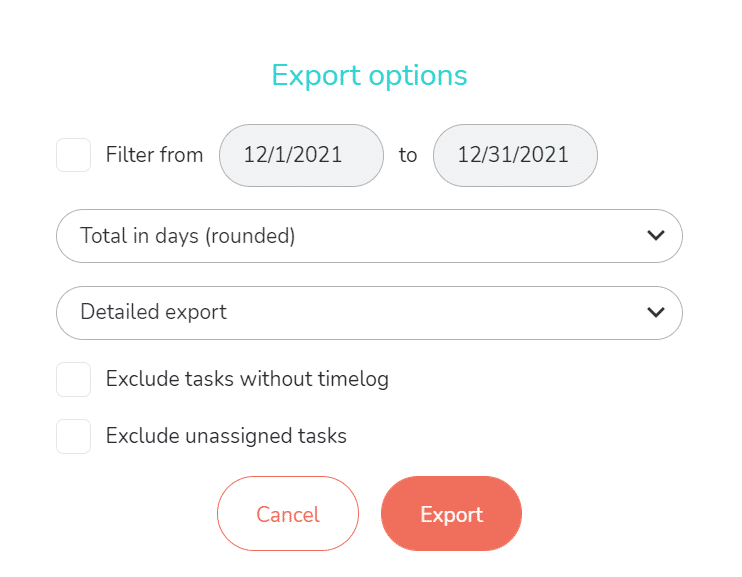Select the 'Total in days (rounded)' text

[x=188, y=236]
